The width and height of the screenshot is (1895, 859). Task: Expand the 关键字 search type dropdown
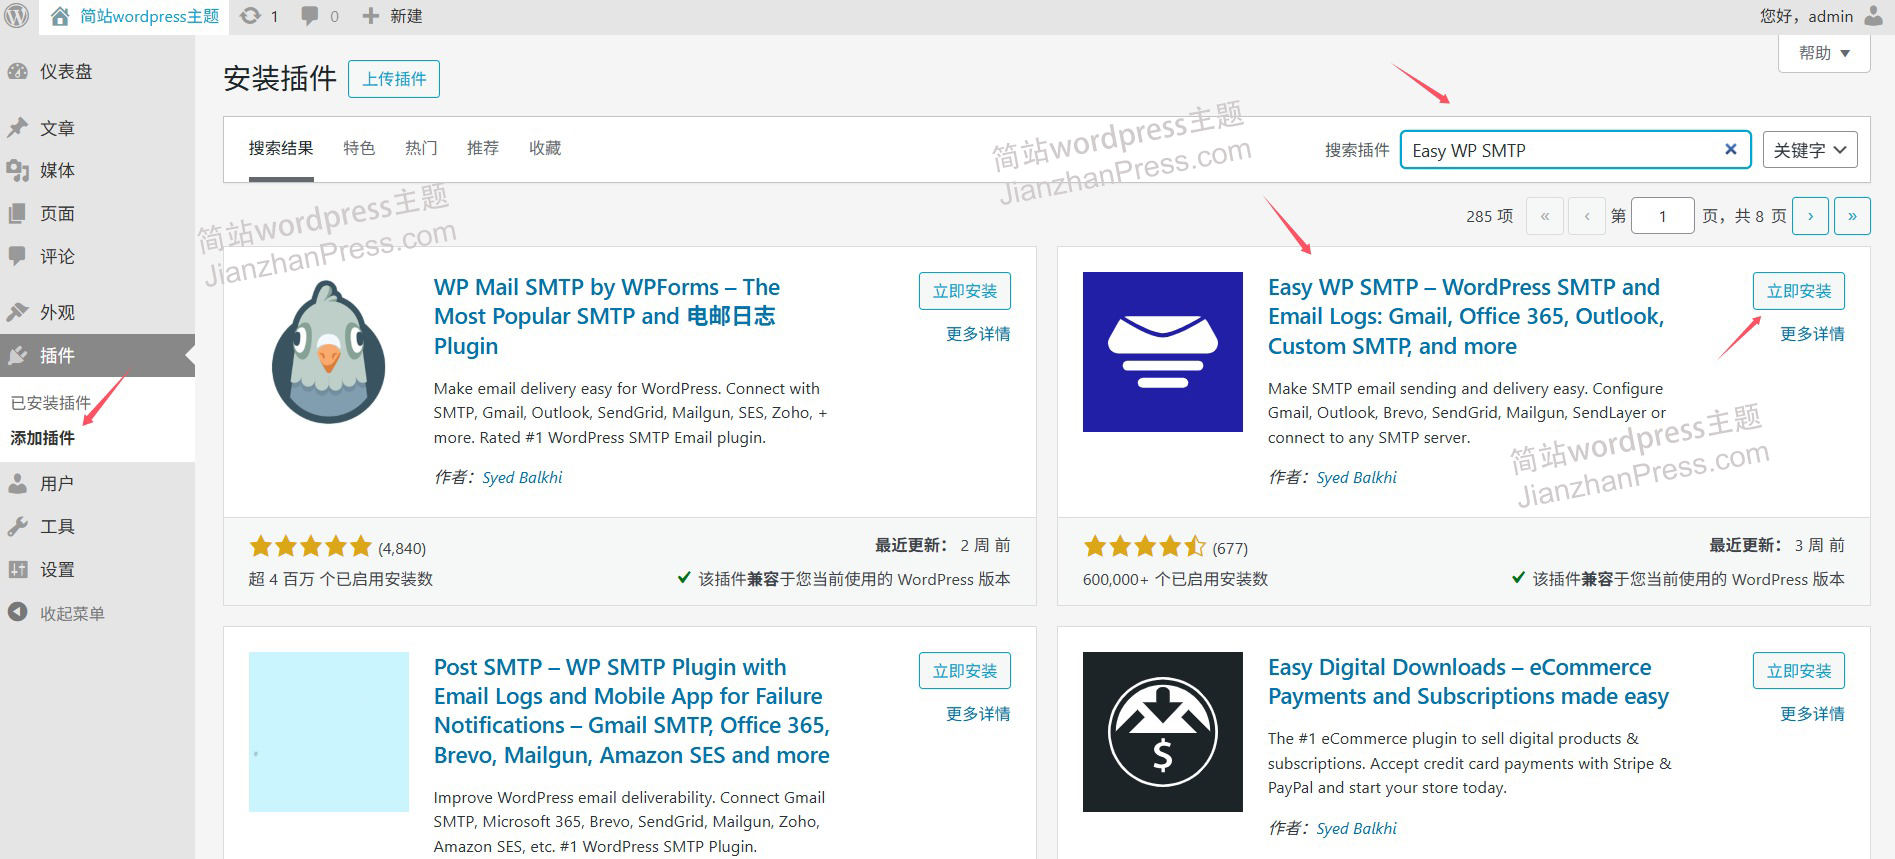pyautogui.click(x=1809, y=150)
